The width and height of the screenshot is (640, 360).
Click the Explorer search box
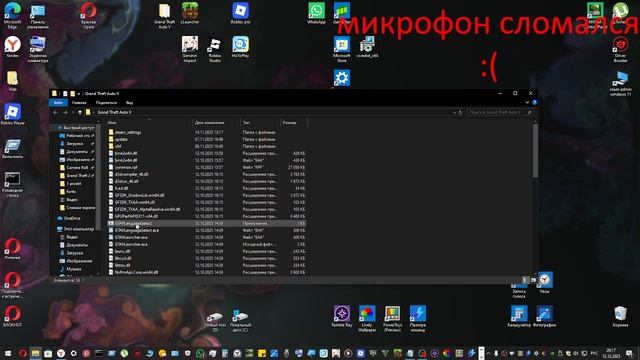tap(500, 112)
